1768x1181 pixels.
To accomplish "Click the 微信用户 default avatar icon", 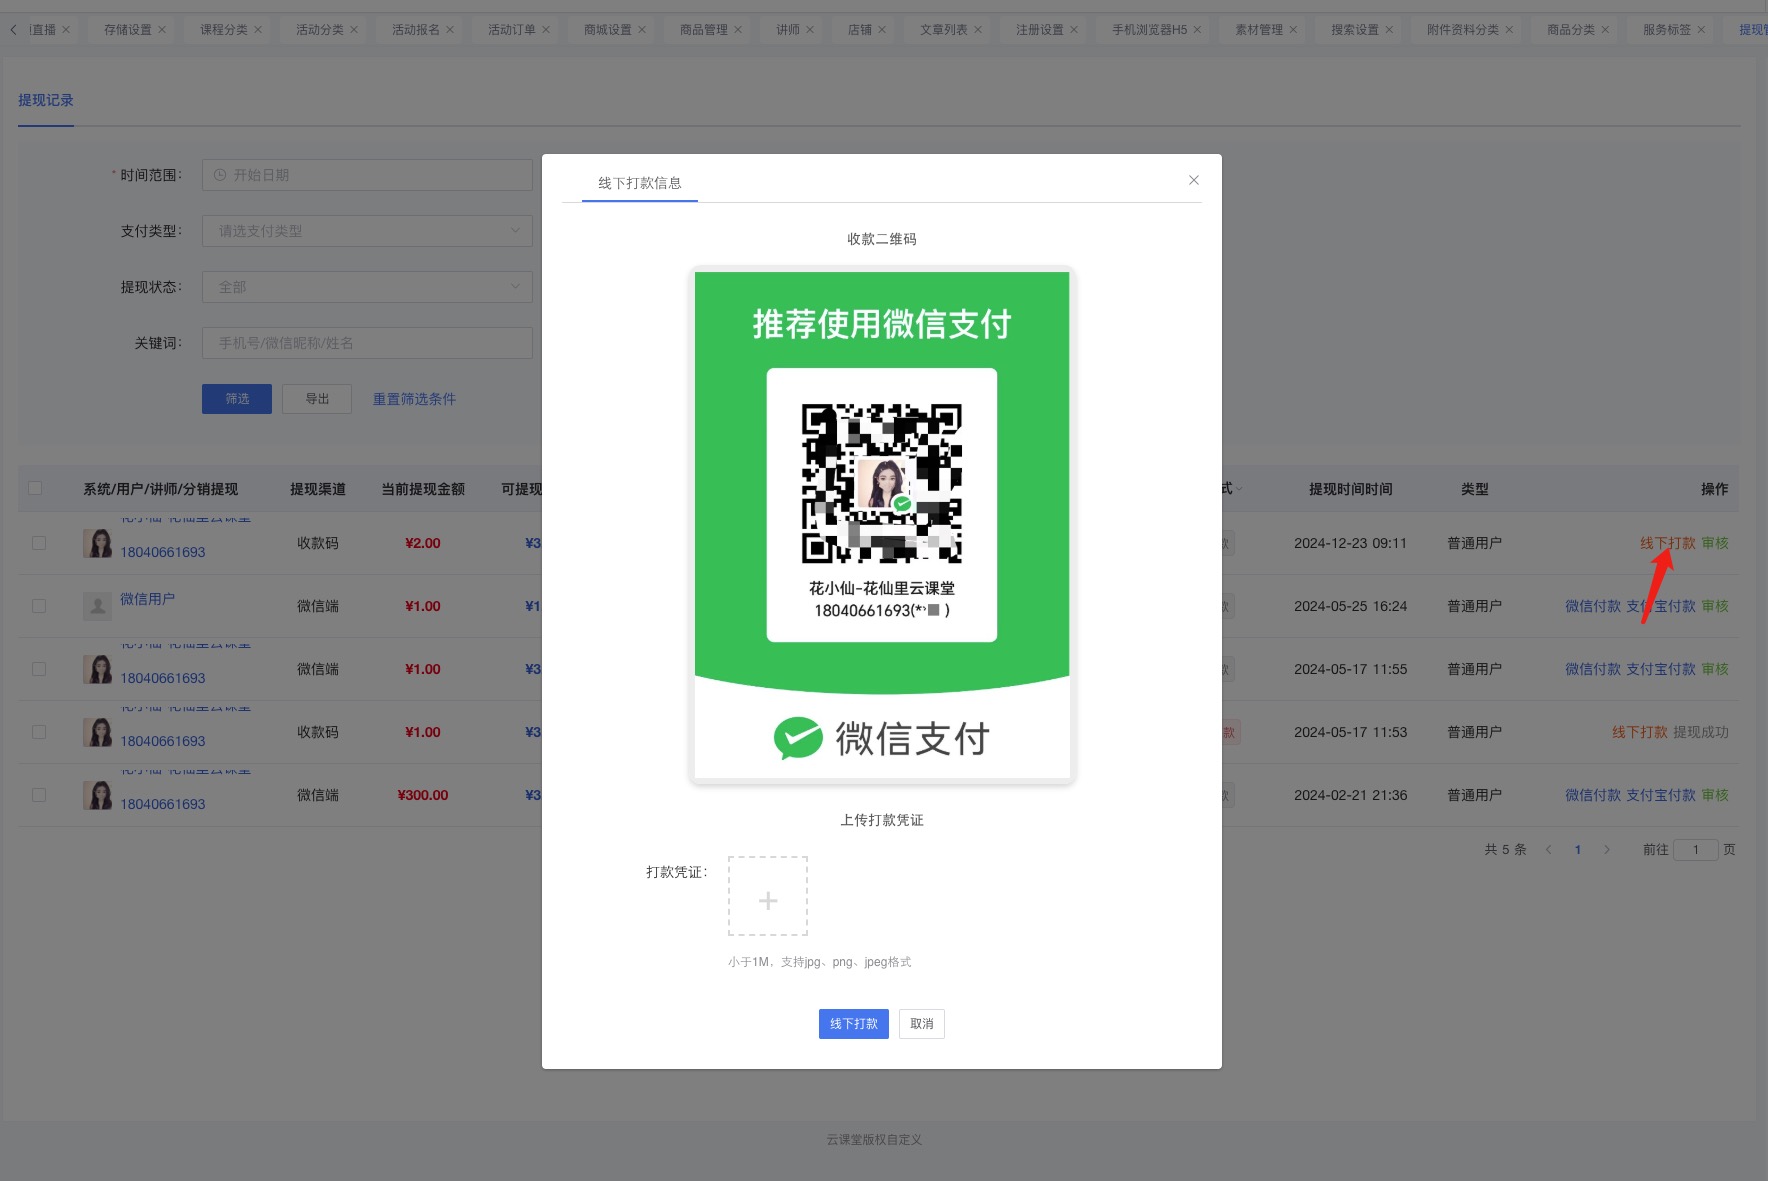I will pyautogui.click(x=97, y=606).
